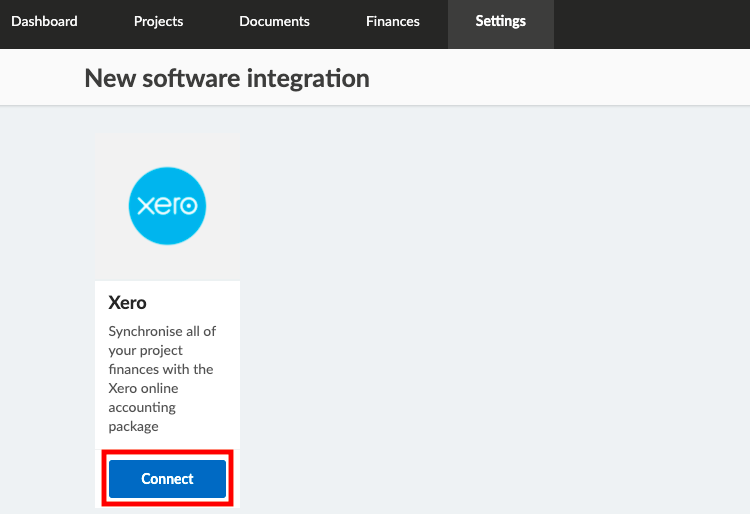The width and height of the screenshot is (750, 514).
Task: Open the Dashboard navigation tab
Action: click(x=44, y=22)
